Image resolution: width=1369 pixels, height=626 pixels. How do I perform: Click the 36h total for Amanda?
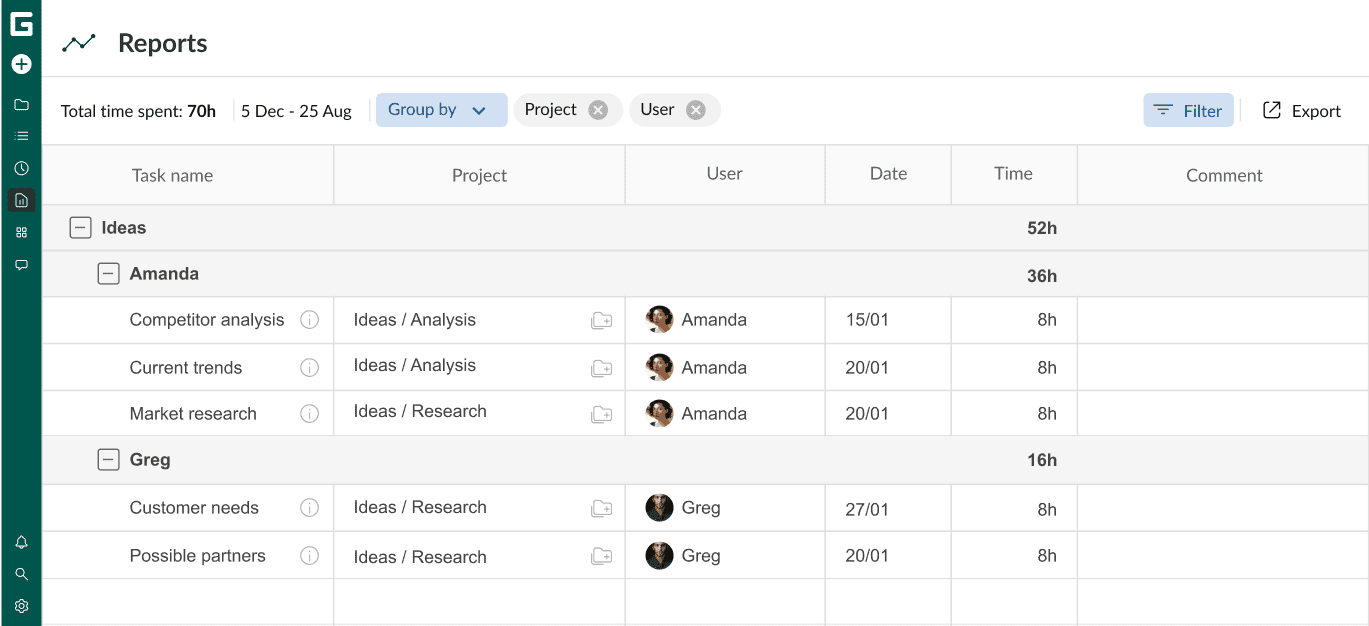tap(1042, 276)
